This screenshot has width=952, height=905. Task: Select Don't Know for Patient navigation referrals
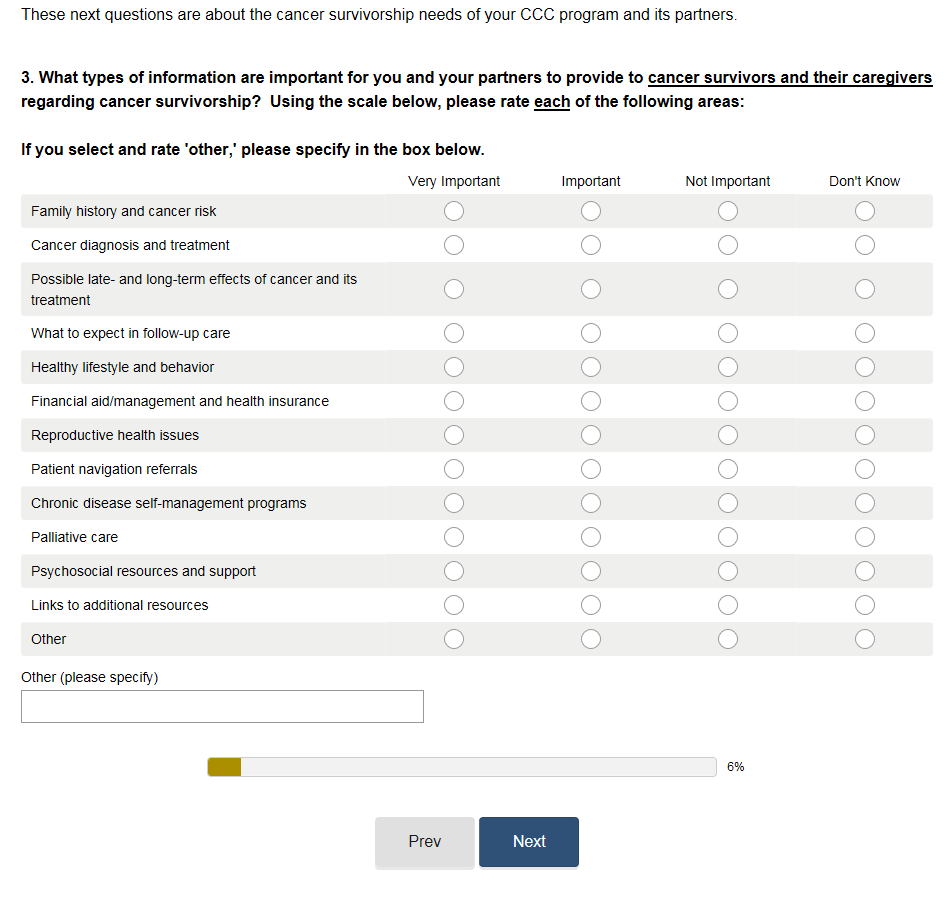point(865,469)
